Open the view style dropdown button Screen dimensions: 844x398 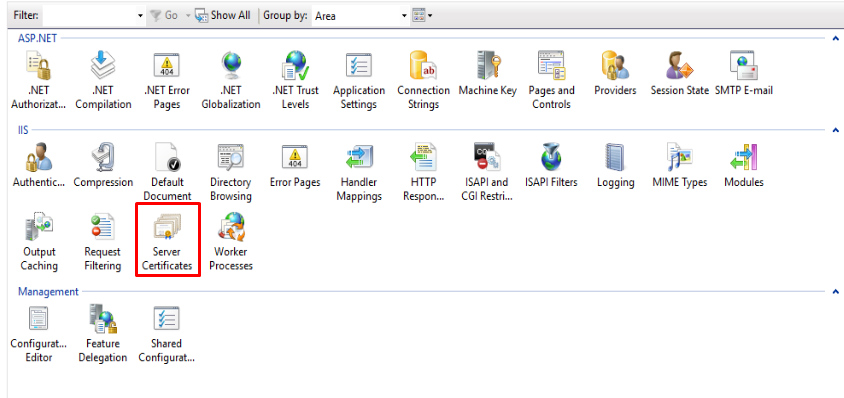(423, 16)
